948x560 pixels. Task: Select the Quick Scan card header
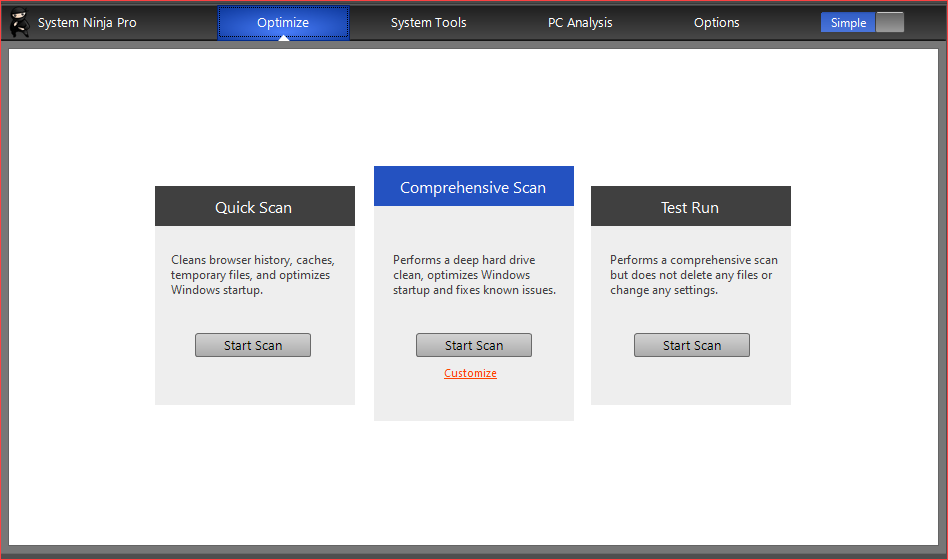tap(255, 206)
